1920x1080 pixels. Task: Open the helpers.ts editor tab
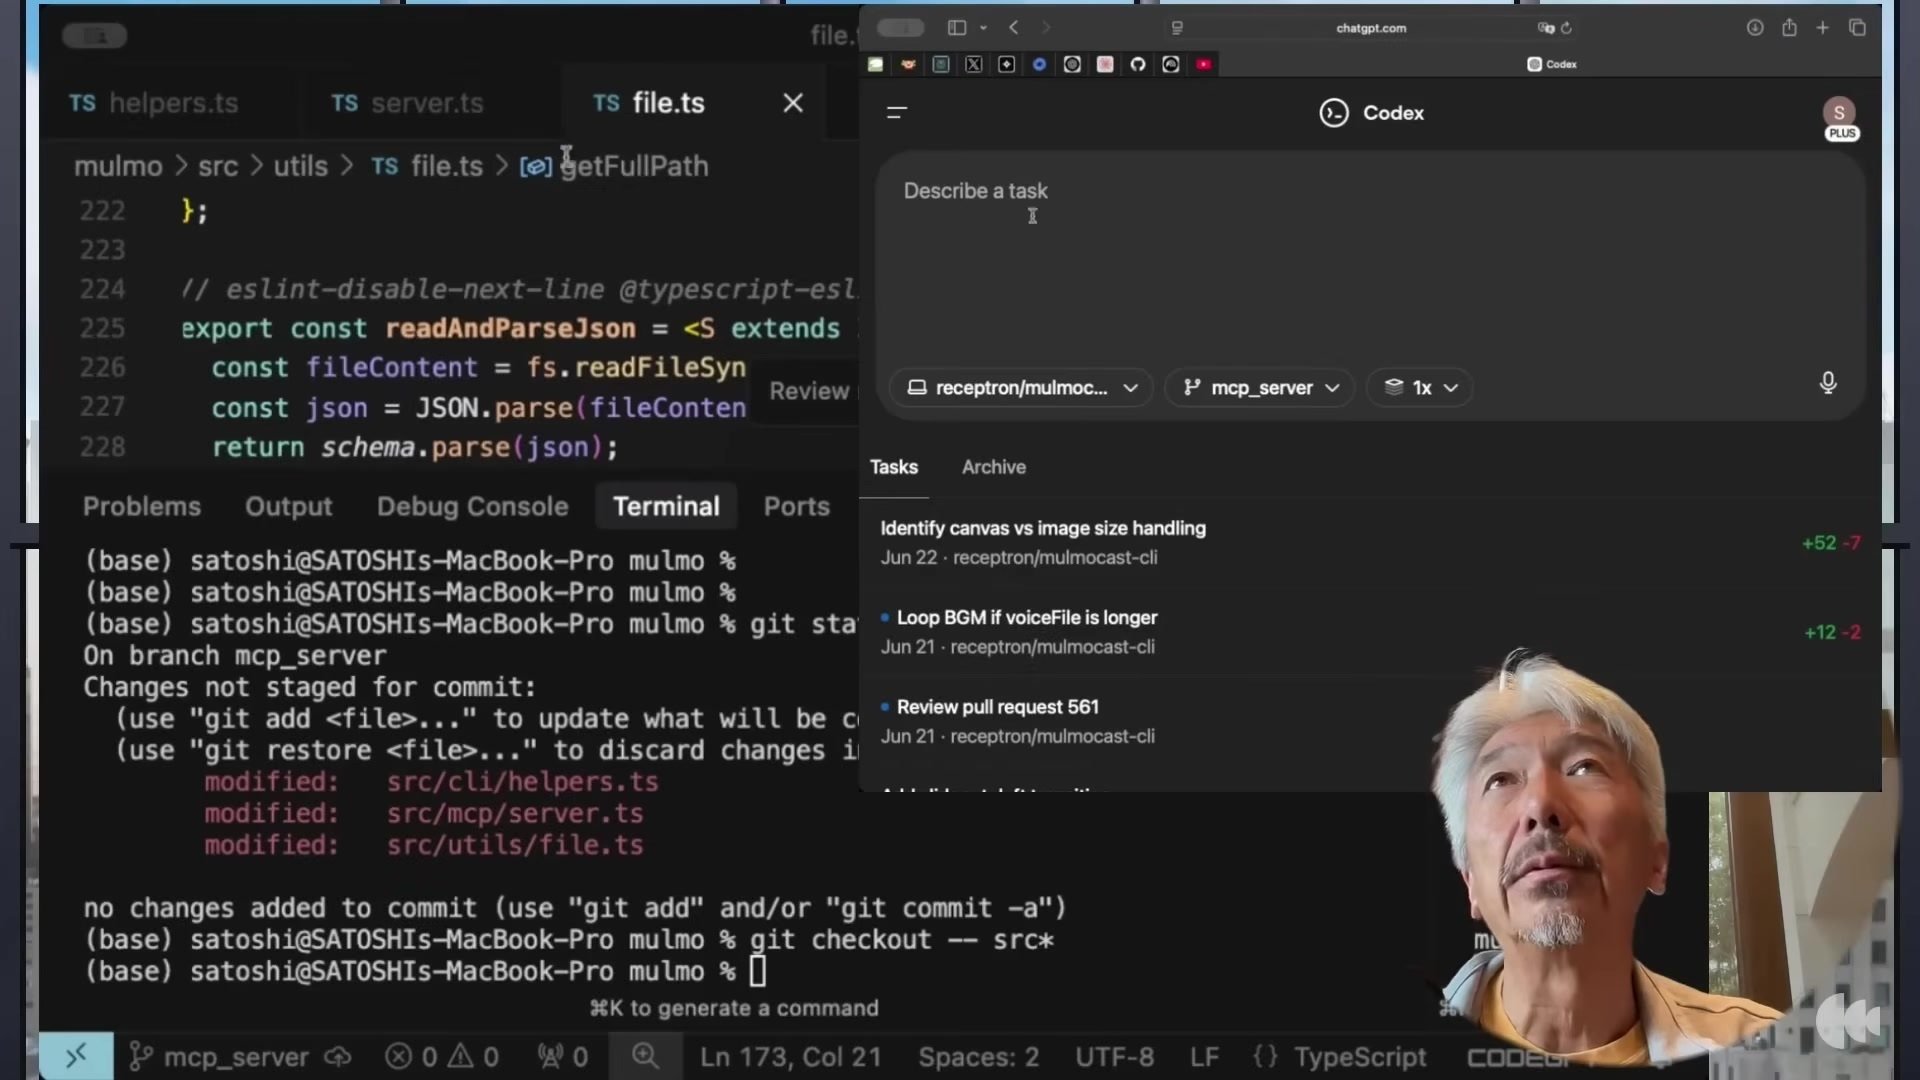point(155,103)
